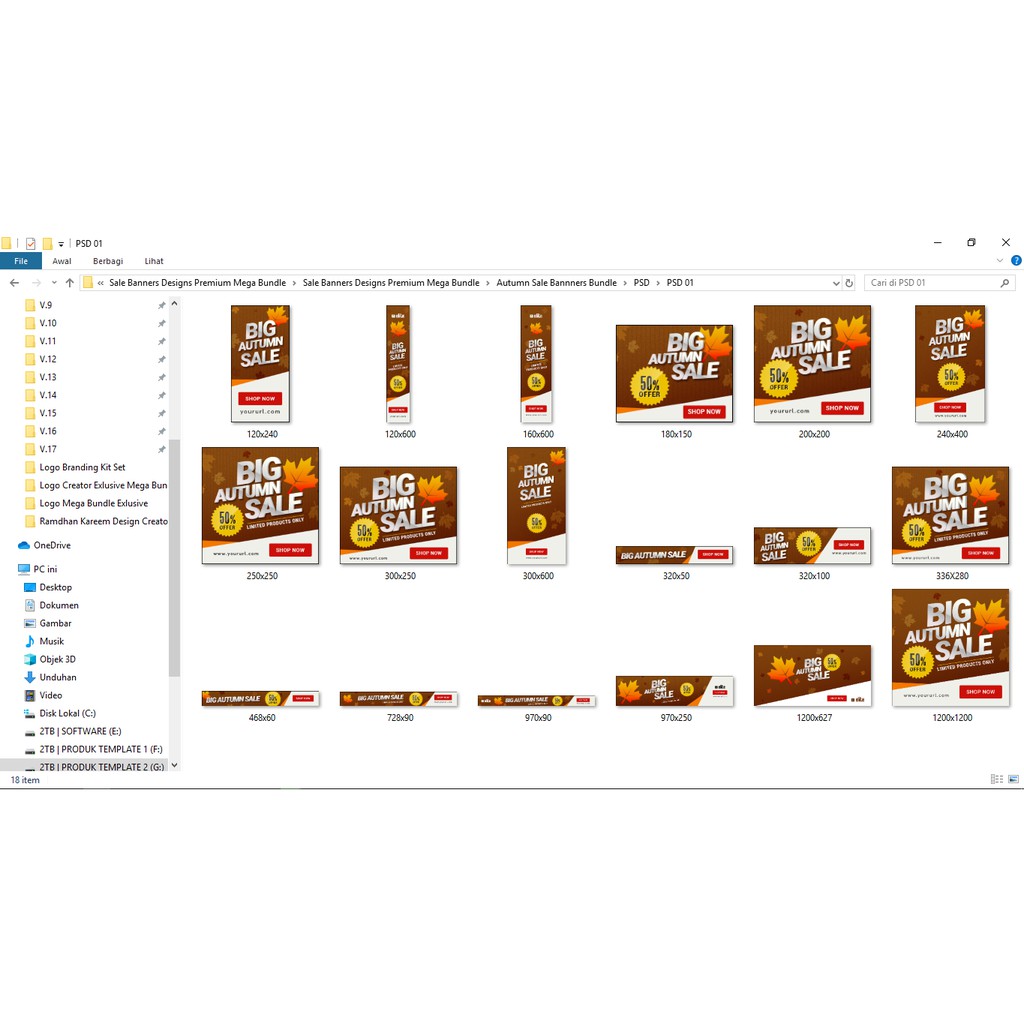Open the Berbagi ribbon tab

coord(108,261)
